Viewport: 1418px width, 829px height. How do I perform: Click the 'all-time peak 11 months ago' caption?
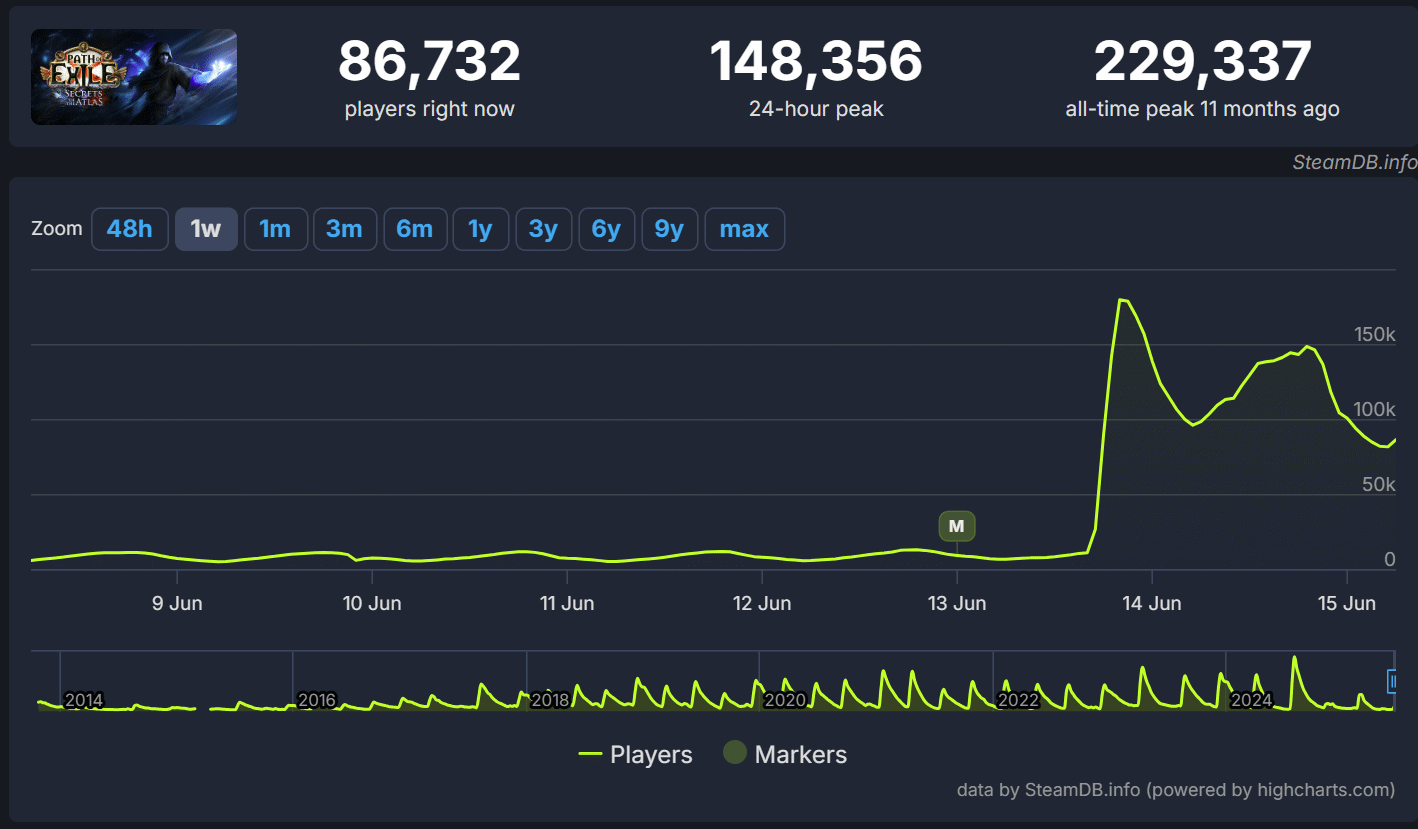click(1202, 109)
